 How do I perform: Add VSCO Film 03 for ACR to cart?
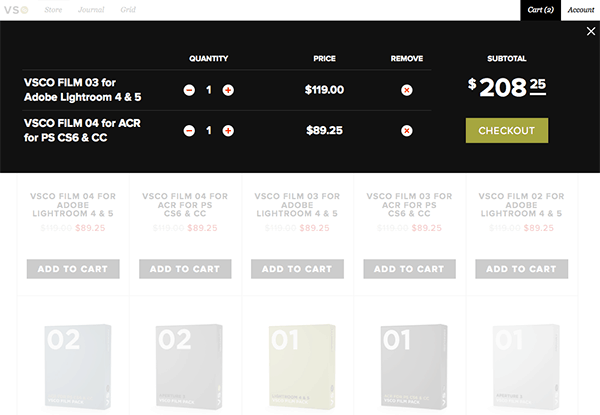(x=409, y=269)
